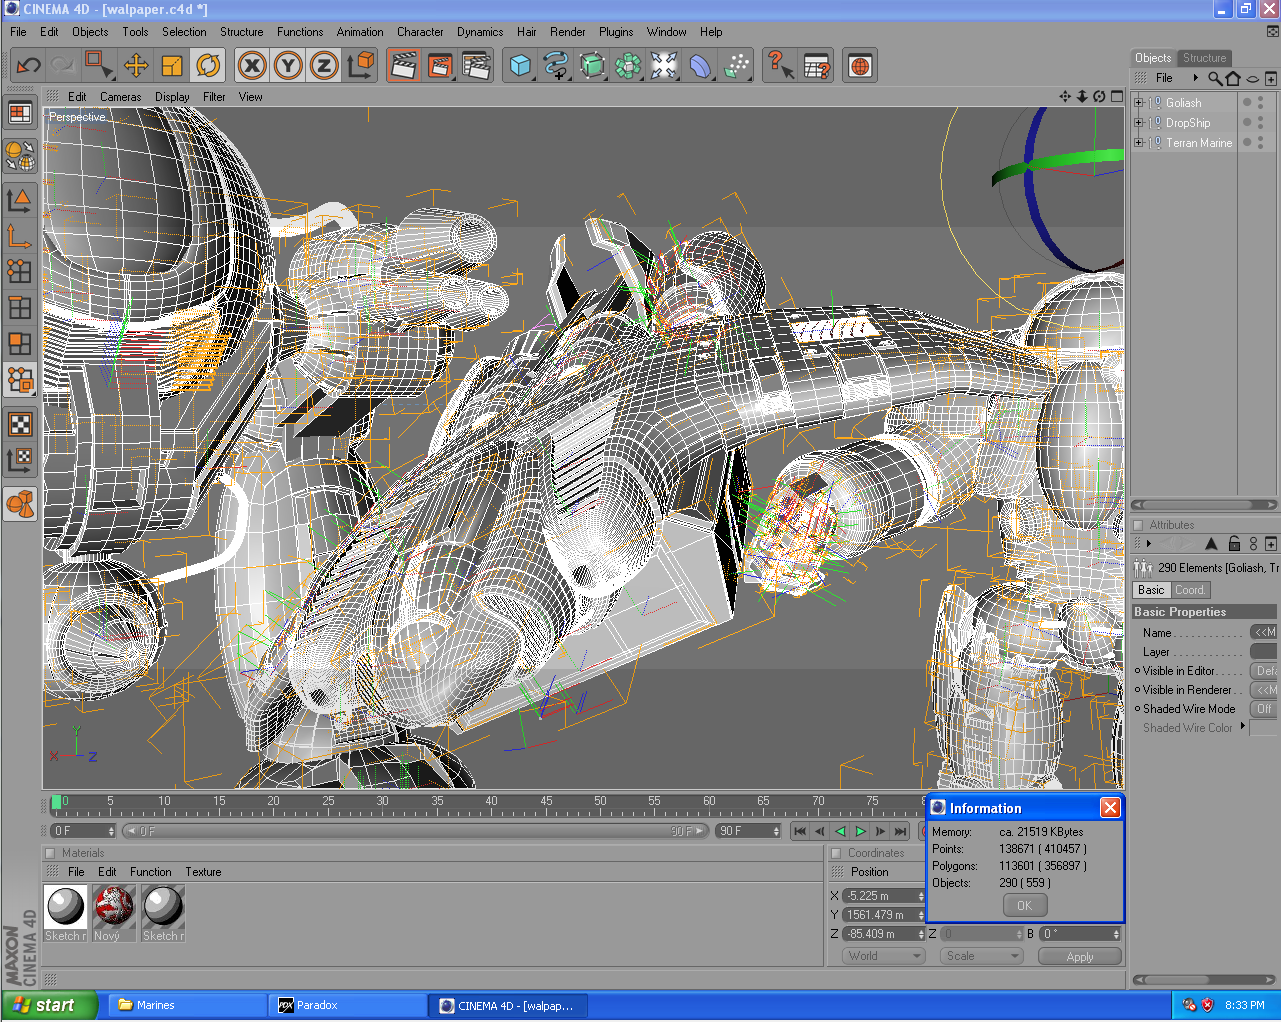This screenshot has width=1281, height=1022.
Task: Expand the Terran Marine object tree node
Action: coord(1138,143)
